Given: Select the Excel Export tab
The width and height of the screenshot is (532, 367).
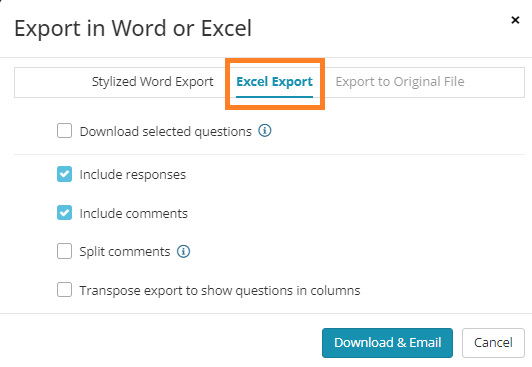Looking at the screenshot, I should point(274,82).
